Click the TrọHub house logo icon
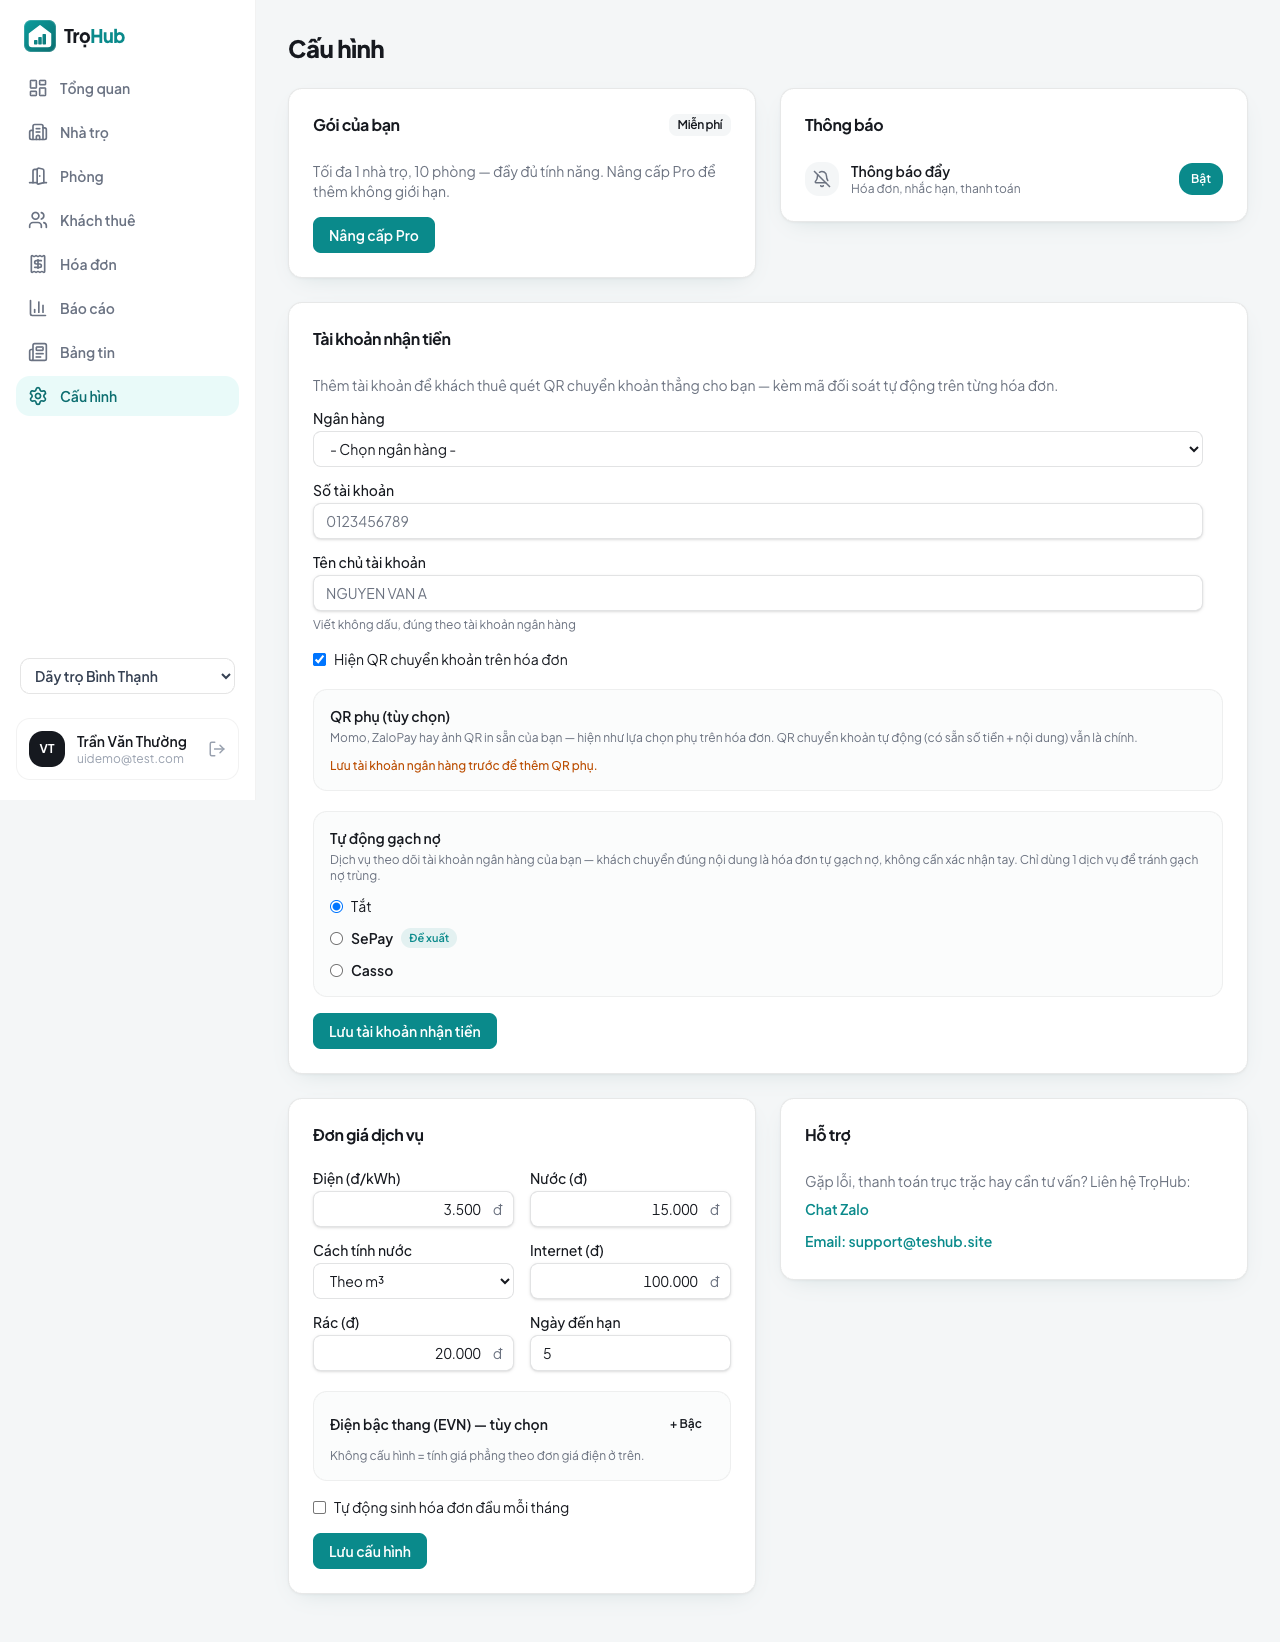The image size is (1280, 1642). pyautogui.click(x=40, y=36)
